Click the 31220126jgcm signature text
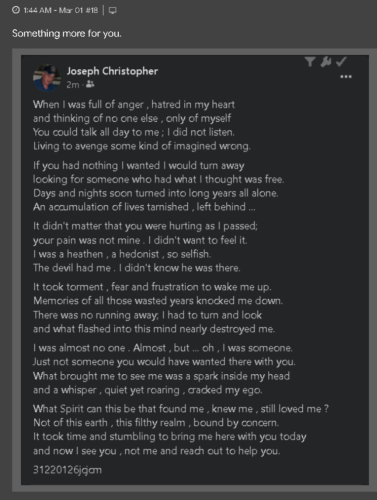The height and width of the screenshot is (500, 377). tap(67, 470)
